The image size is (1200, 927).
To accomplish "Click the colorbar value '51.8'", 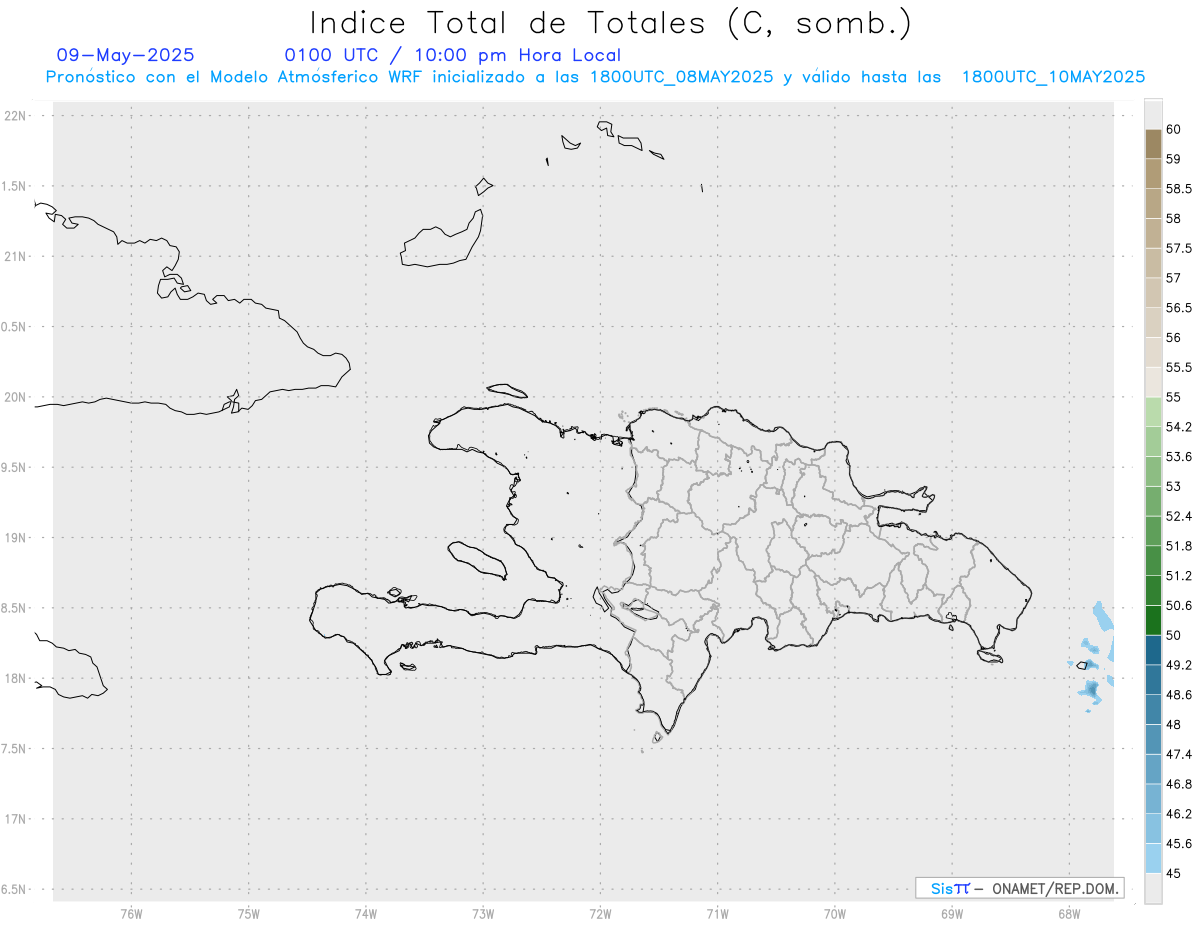I will click(1179, 547).
